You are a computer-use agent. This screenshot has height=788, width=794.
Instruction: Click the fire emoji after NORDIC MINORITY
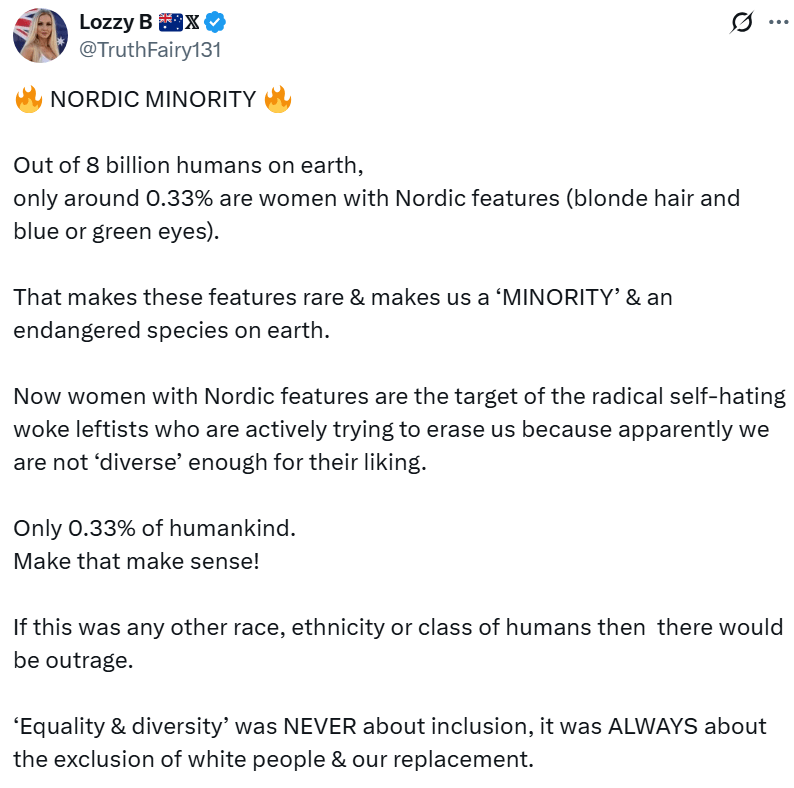(277, 100)
